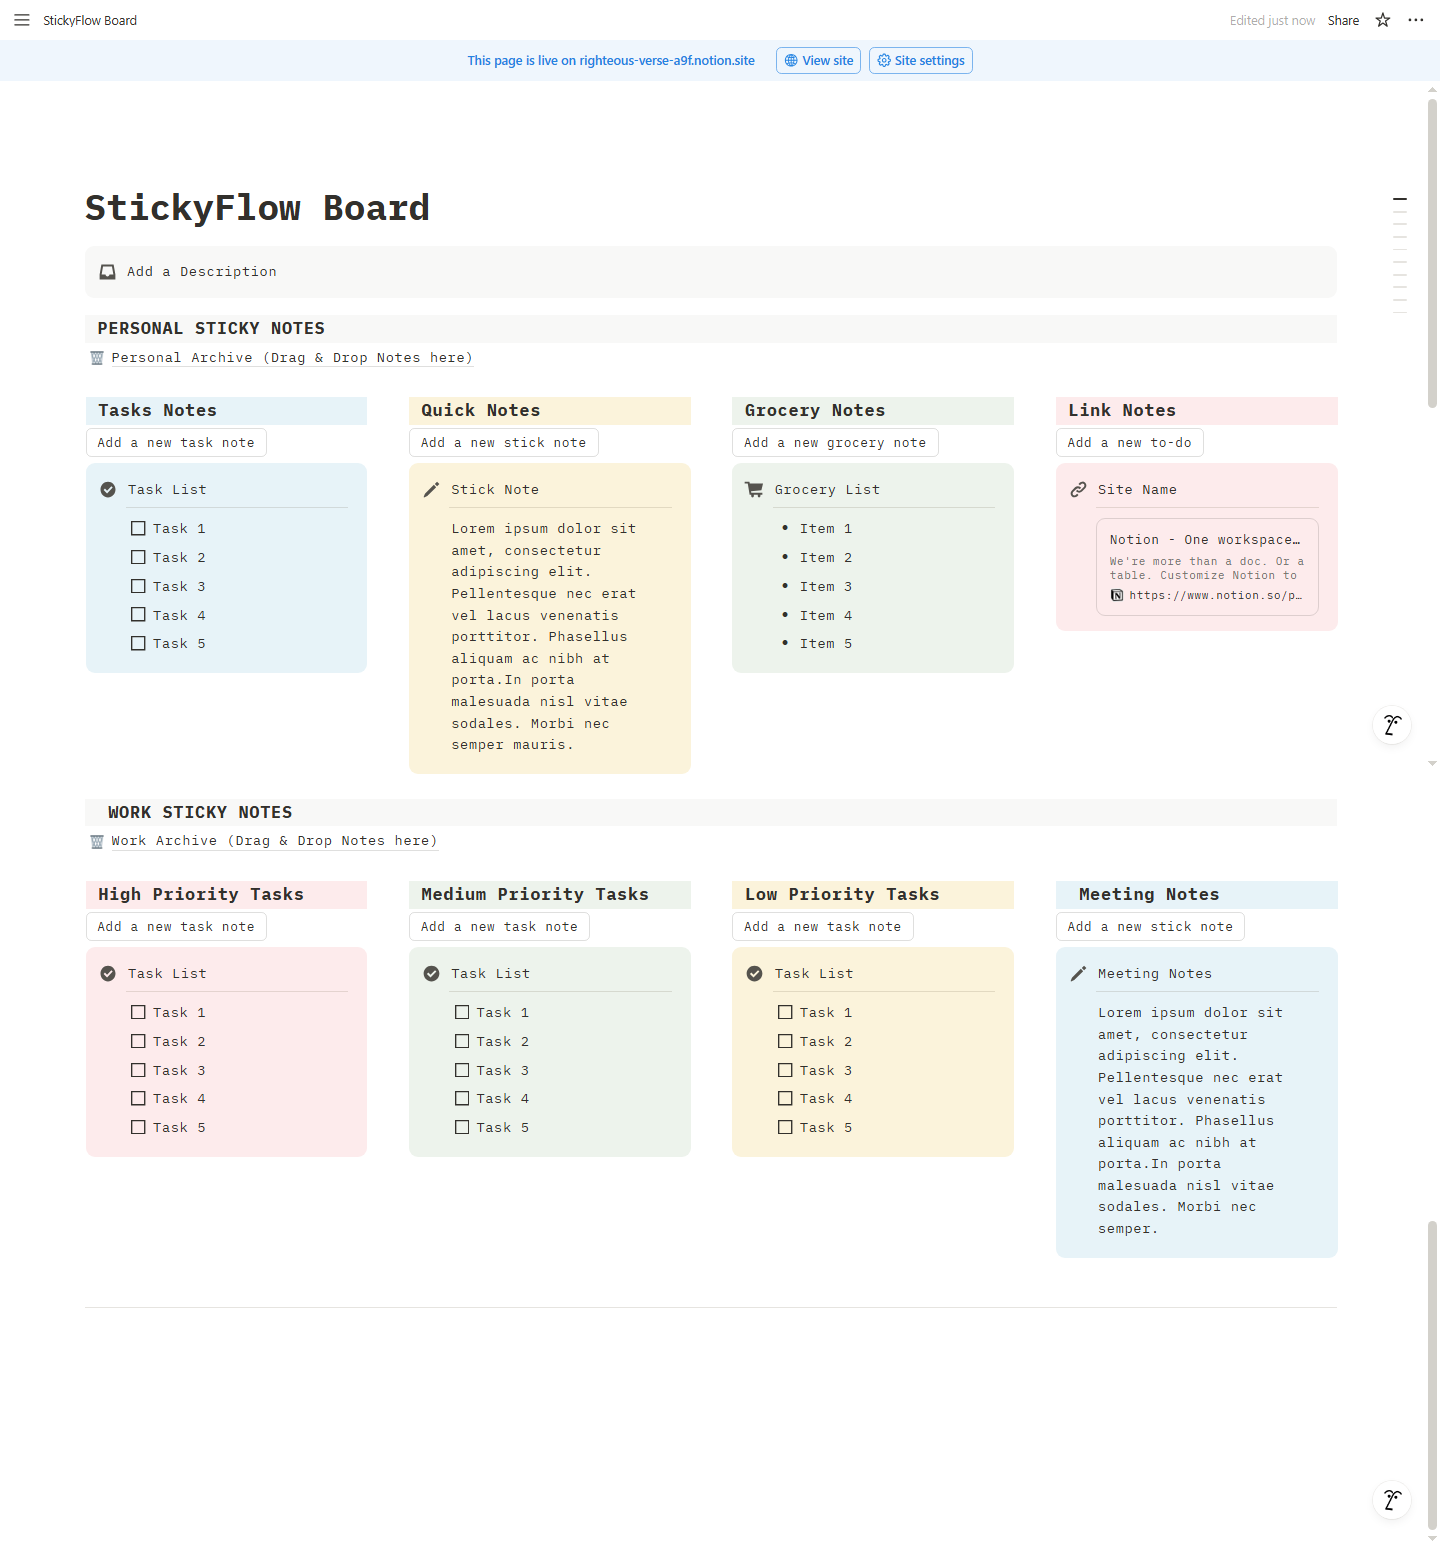This screenshot has width=1440, height=1548.
Task: Open the Share menu
Action: pos(1343,20)
